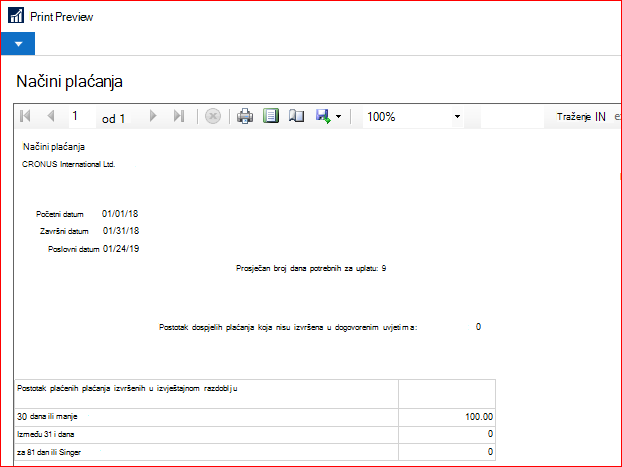Toggle print layout view icon
622x467 pixels.
click(271, 116)
